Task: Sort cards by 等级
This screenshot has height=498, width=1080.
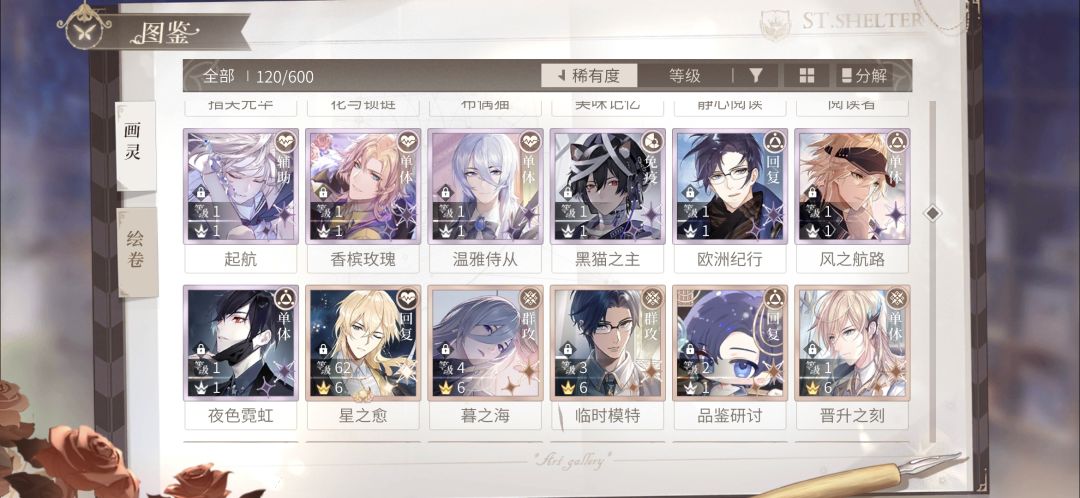Action: 685,76
